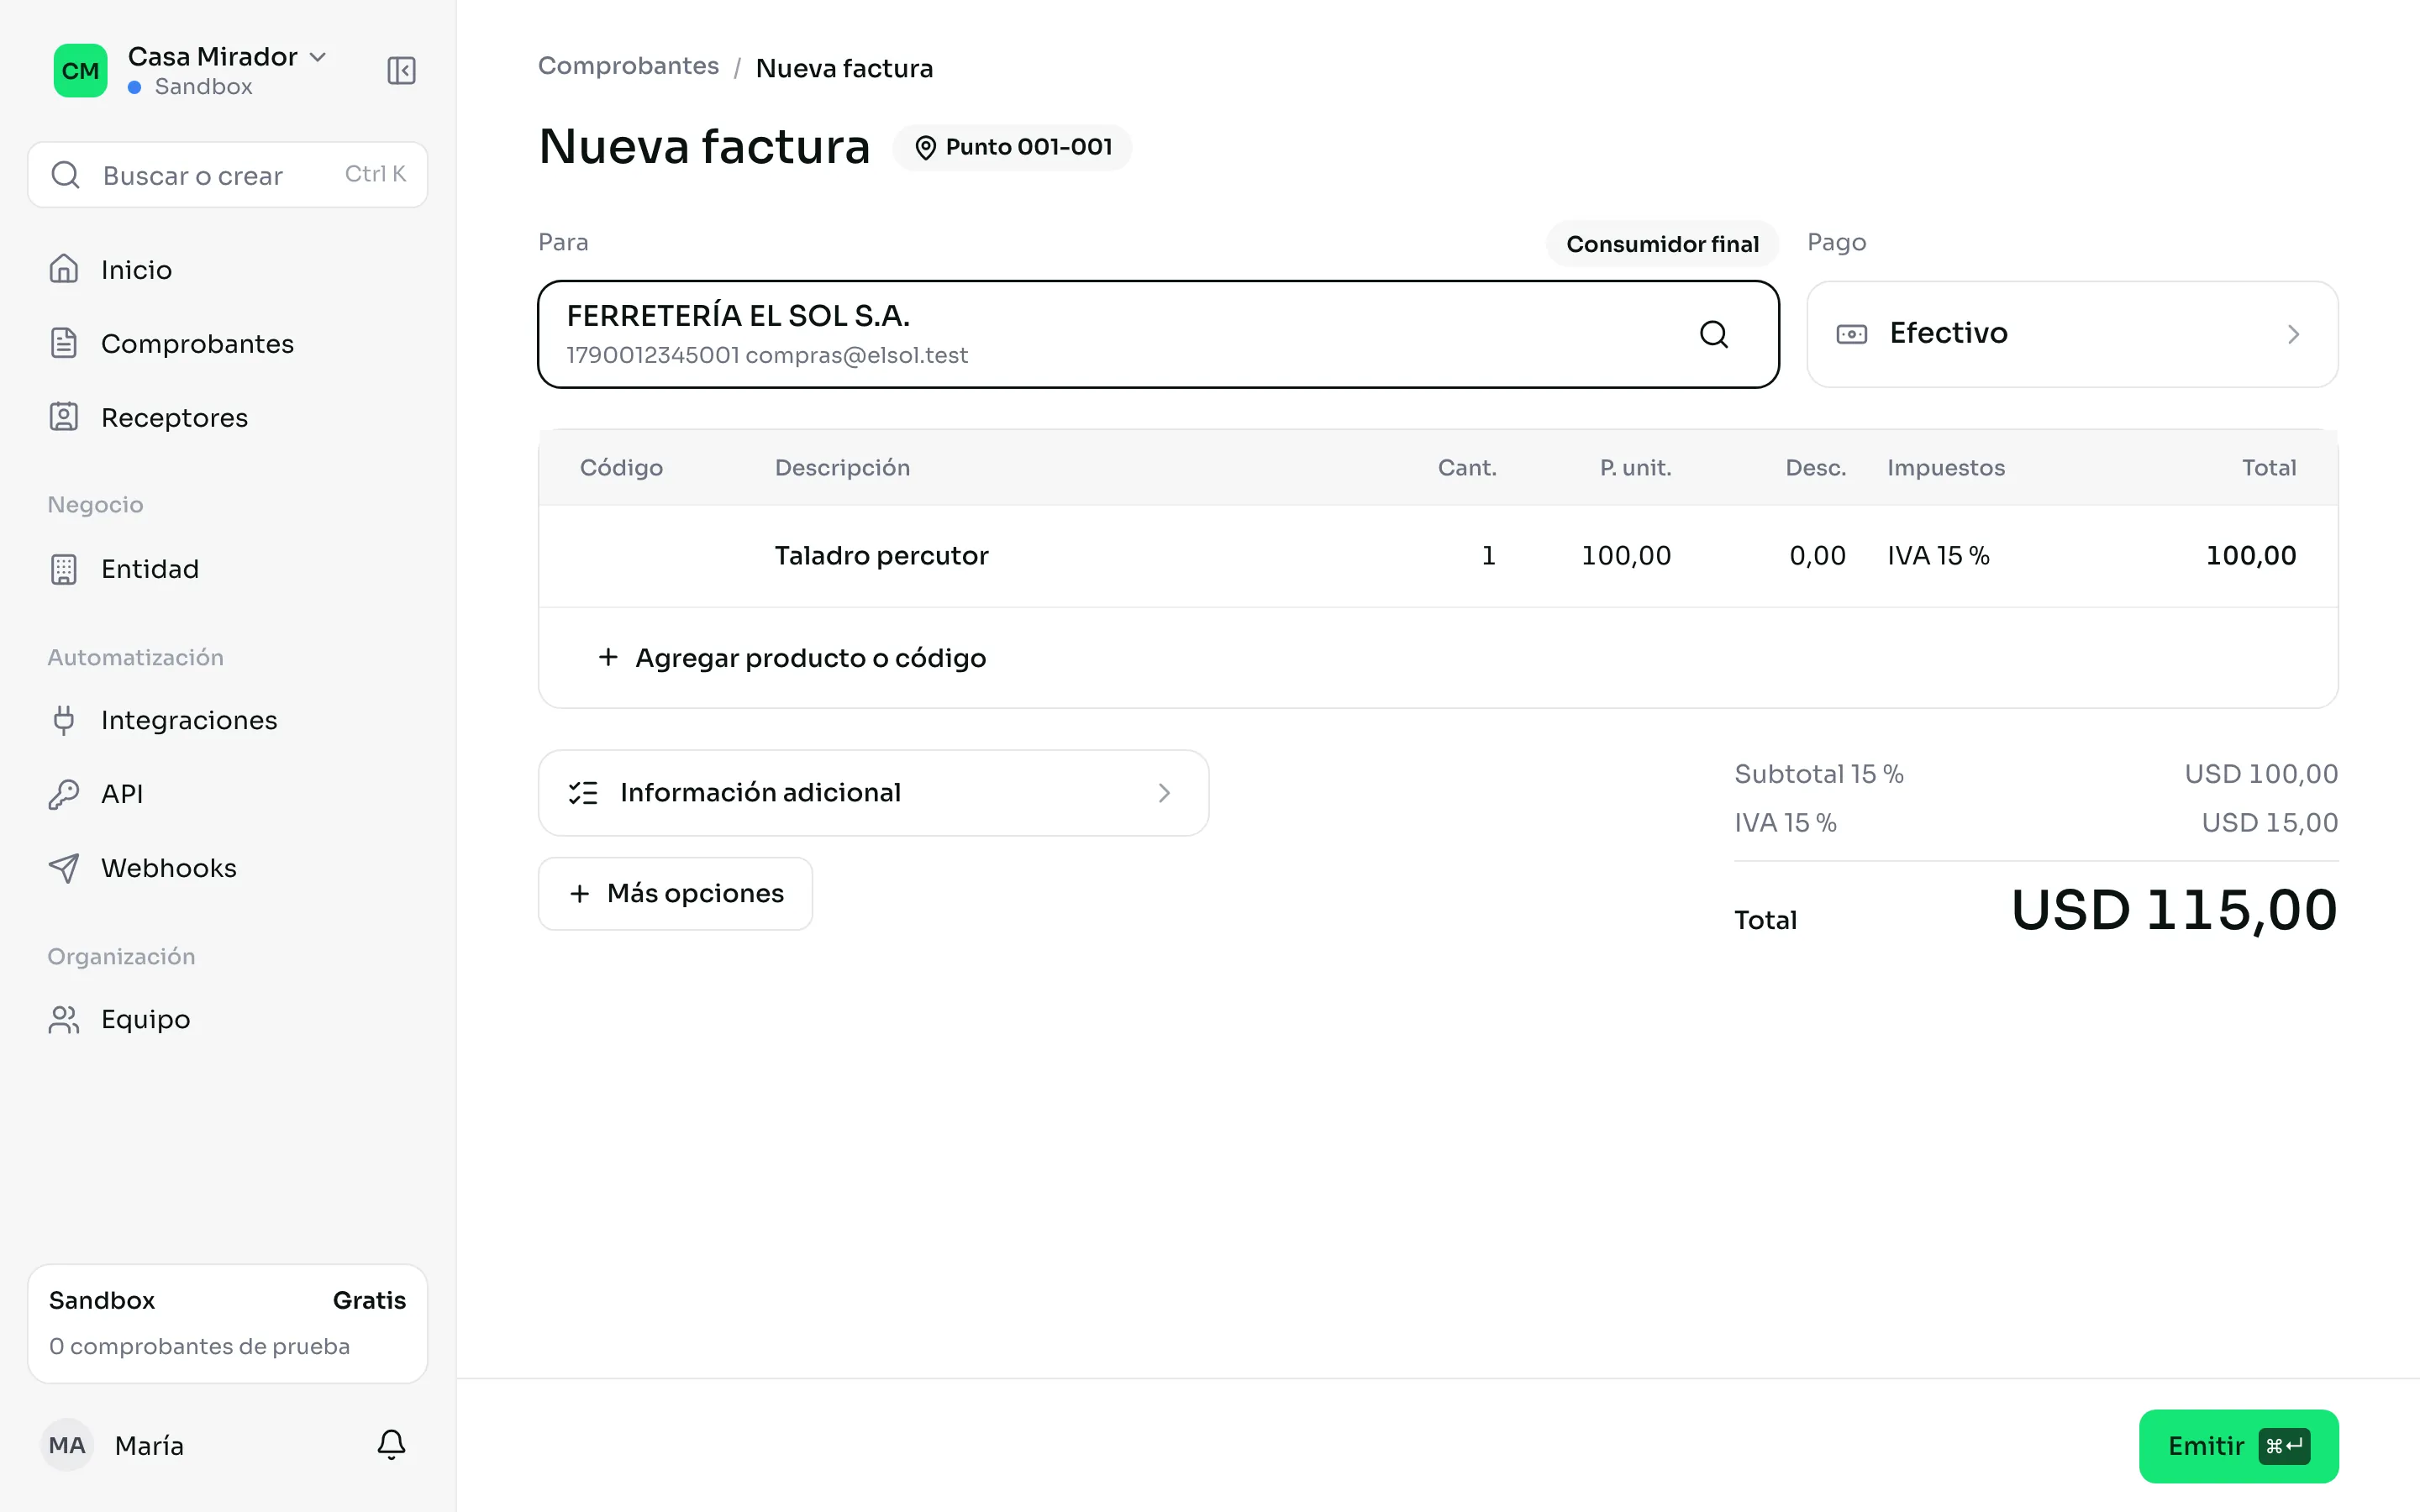The width and height of the screenshot is (2420, 1512).
Task: Open the Punto 001-001 selector
Action: pos(1012,148)
